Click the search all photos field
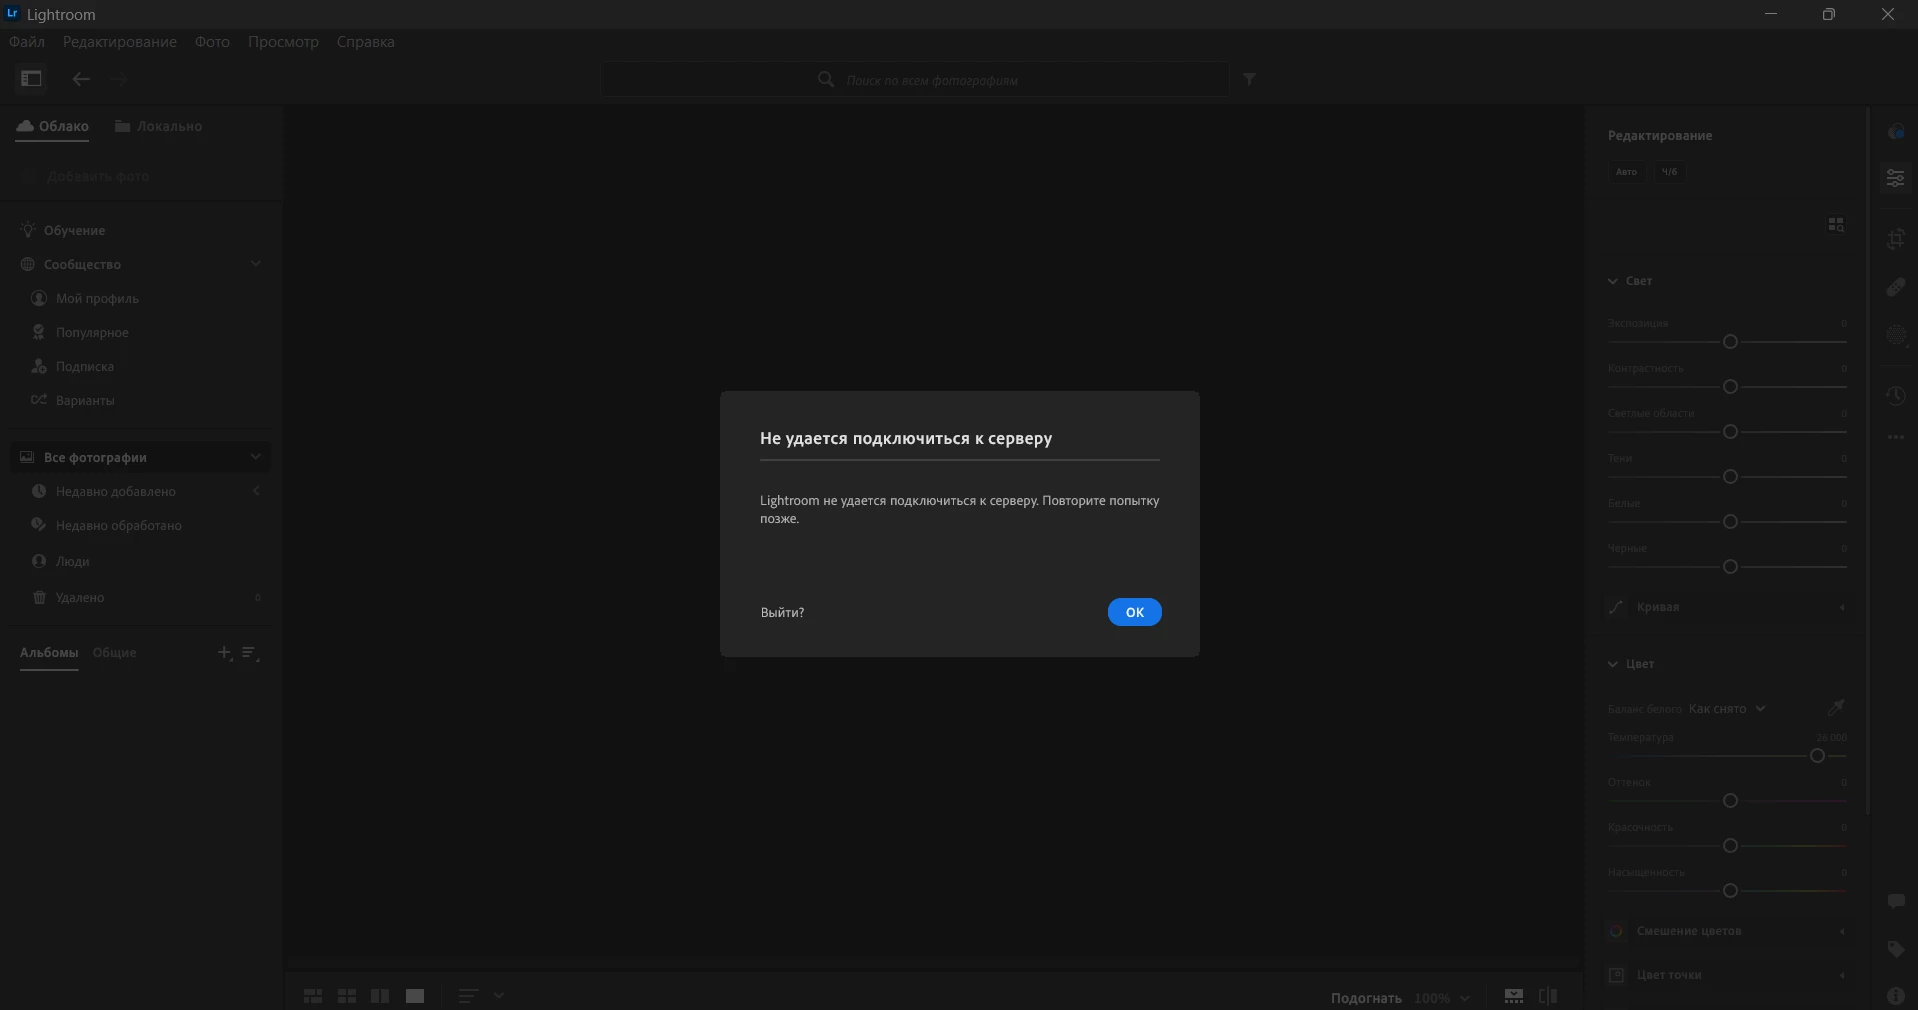Viewport: 1918px width, 1010px height. (915, 79)
